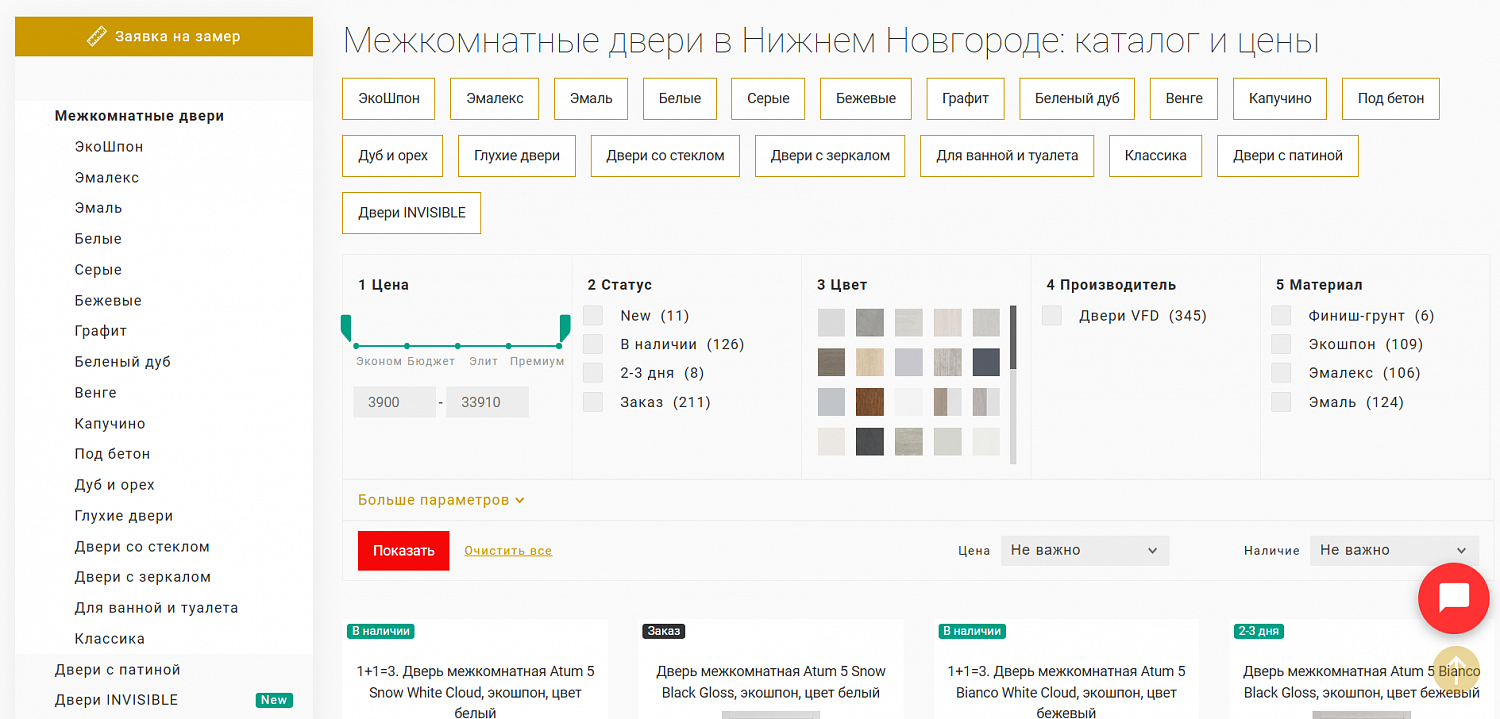This screenshot has width=1500, height=719.
Task: Click the Беленый дуб tag button above filters
Action: tap(1077, 99)
